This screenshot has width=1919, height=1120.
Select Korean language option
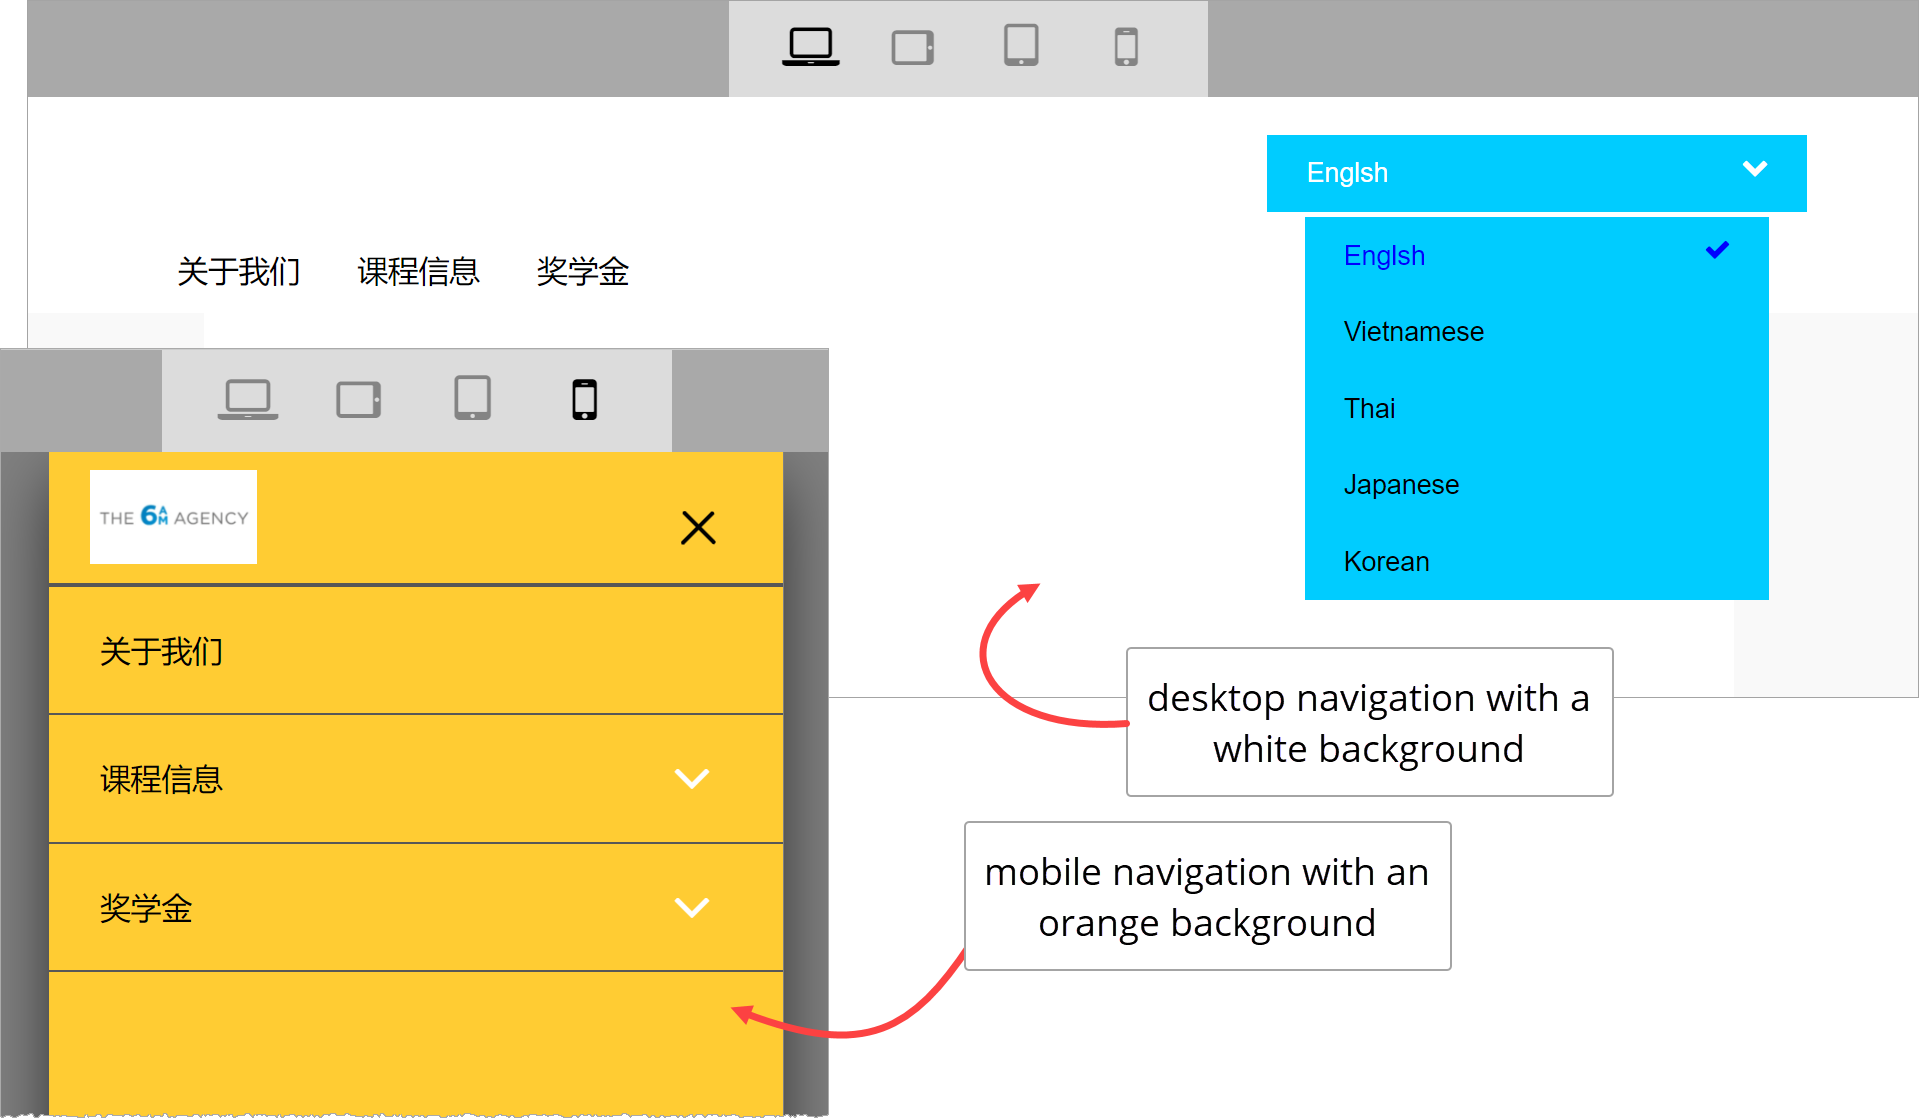(x=1386, y=562)
